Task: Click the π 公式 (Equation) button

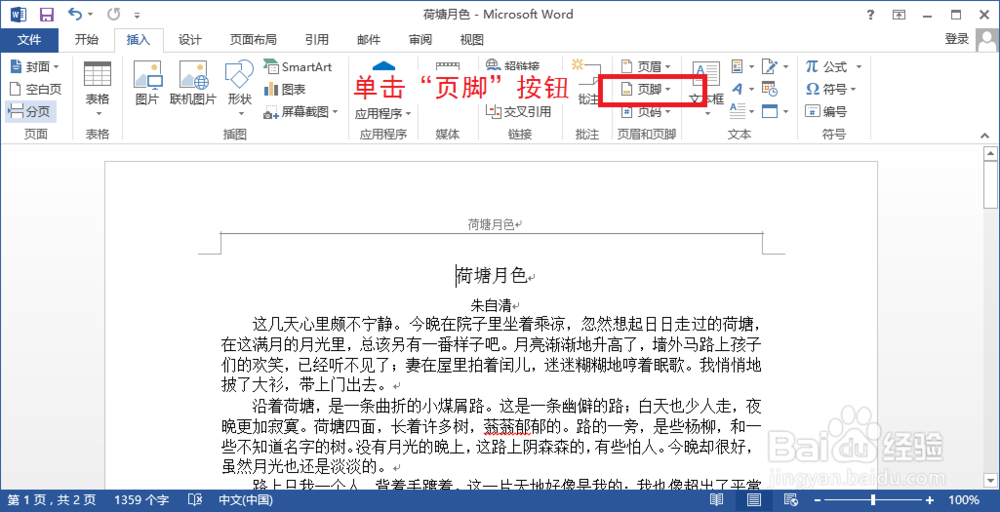Action: pyautogui.click(x=827, y=66)
